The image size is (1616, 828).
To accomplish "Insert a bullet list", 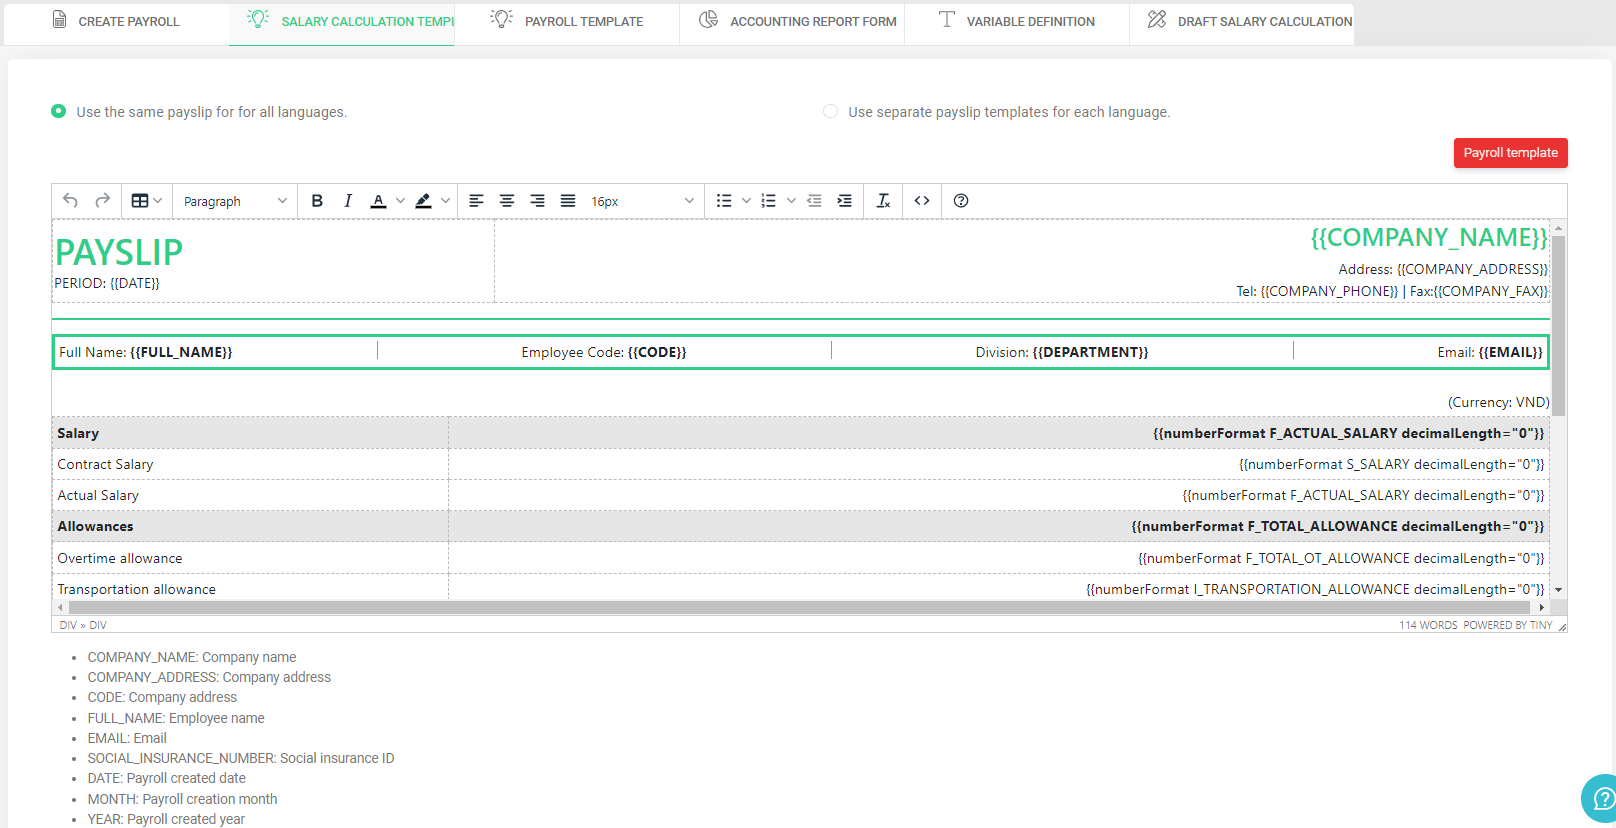I will pyautogui.click(x=724, y=201).
